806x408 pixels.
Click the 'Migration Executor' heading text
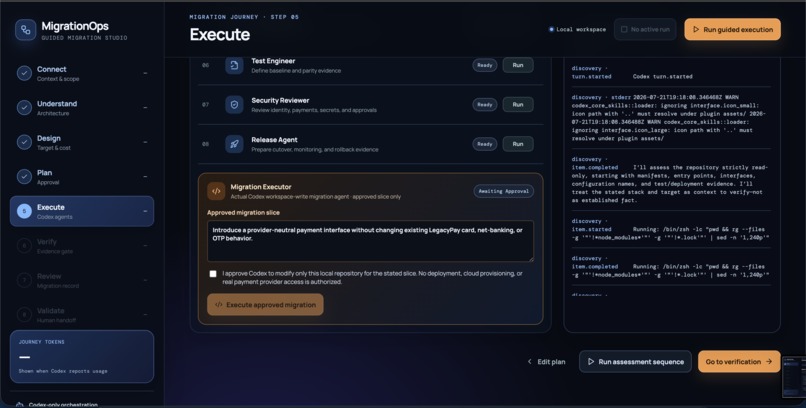pyautogui.click(x=261, y=187)
